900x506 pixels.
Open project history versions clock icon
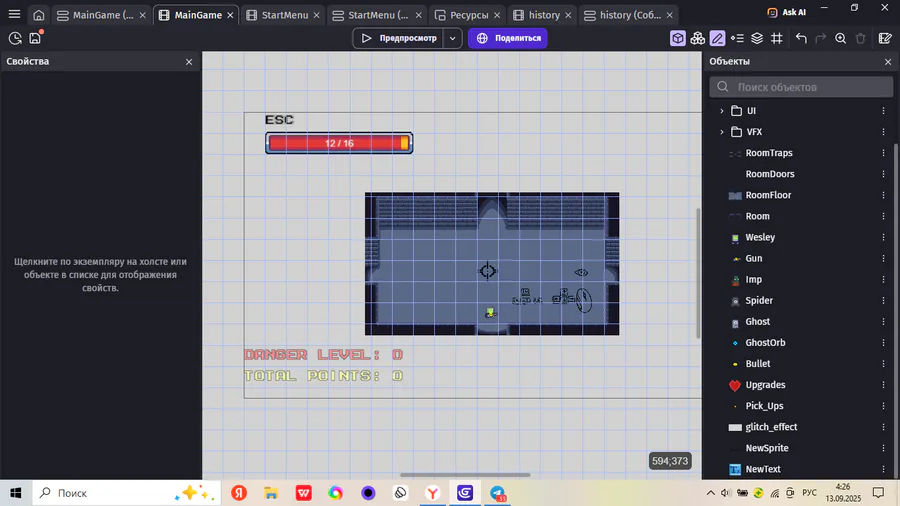[x=15, y=38]
